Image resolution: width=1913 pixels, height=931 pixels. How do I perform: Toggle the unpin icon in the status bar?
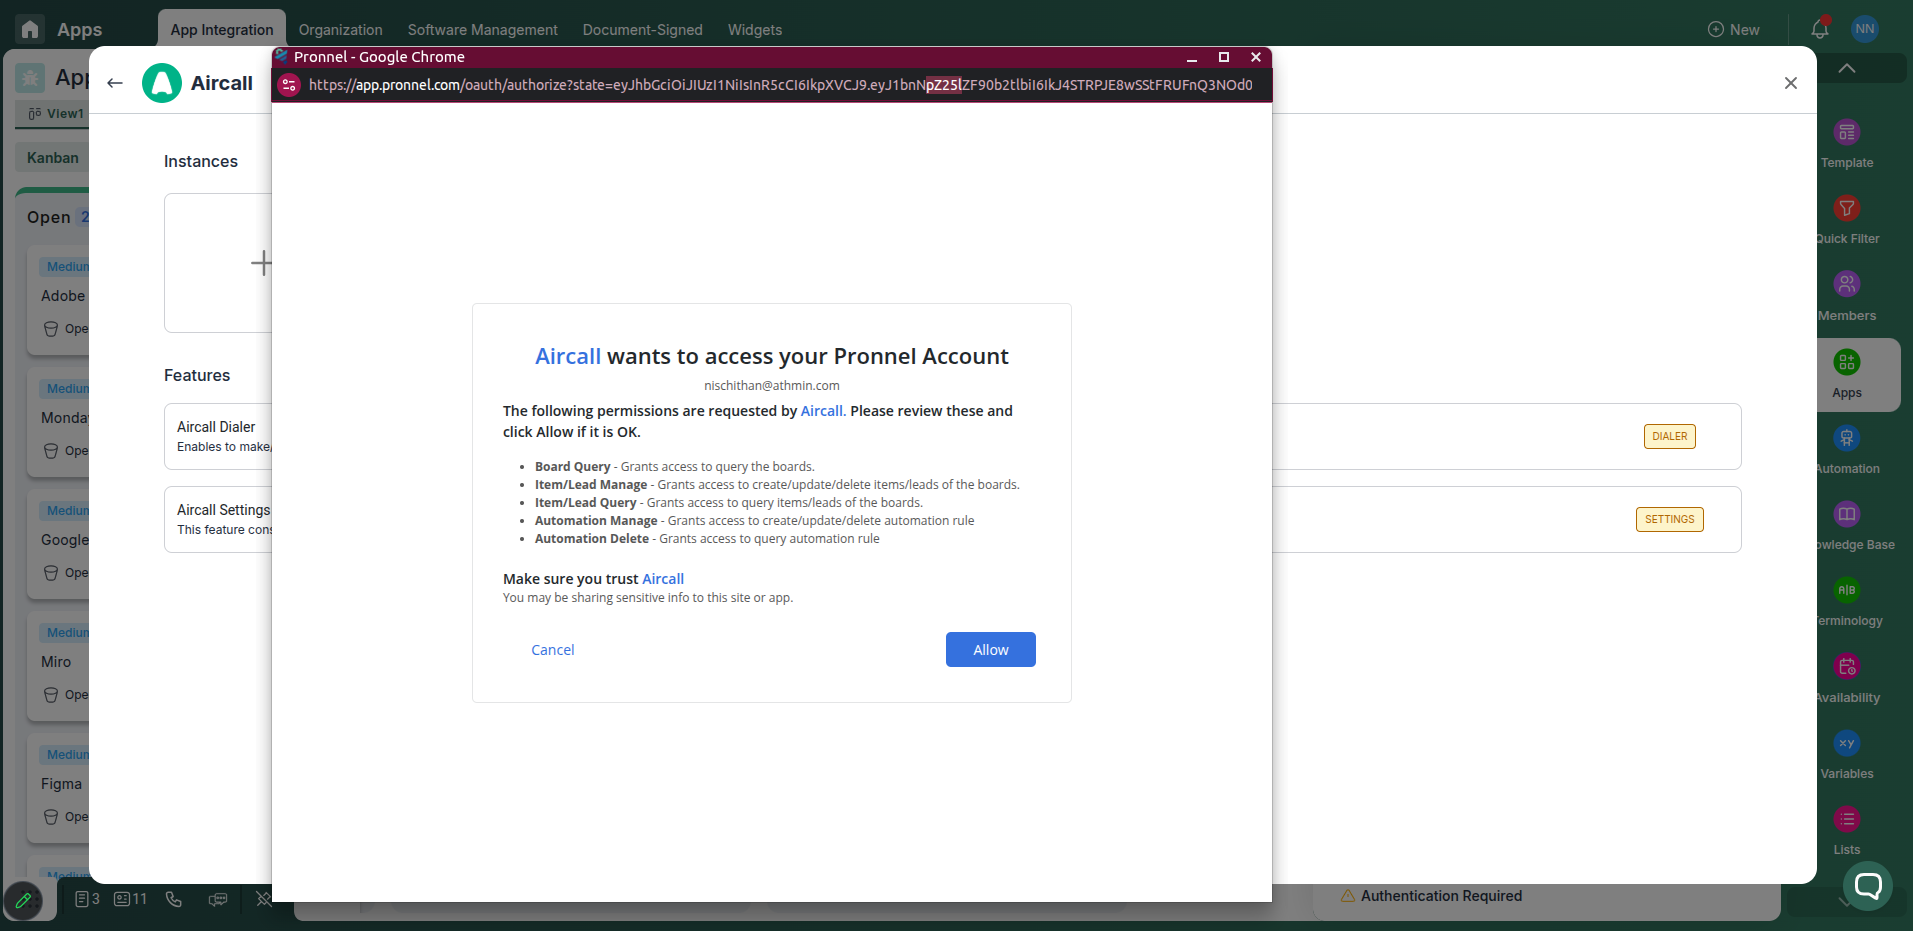(262, 899)
